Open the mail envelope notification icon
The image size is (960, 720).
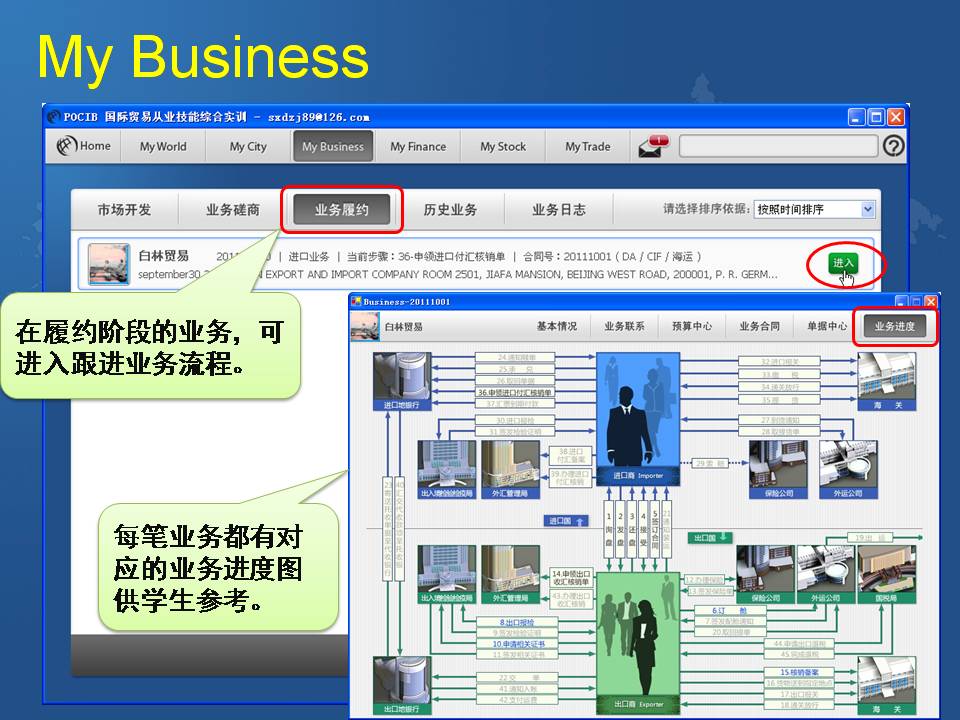coord(652,146)
